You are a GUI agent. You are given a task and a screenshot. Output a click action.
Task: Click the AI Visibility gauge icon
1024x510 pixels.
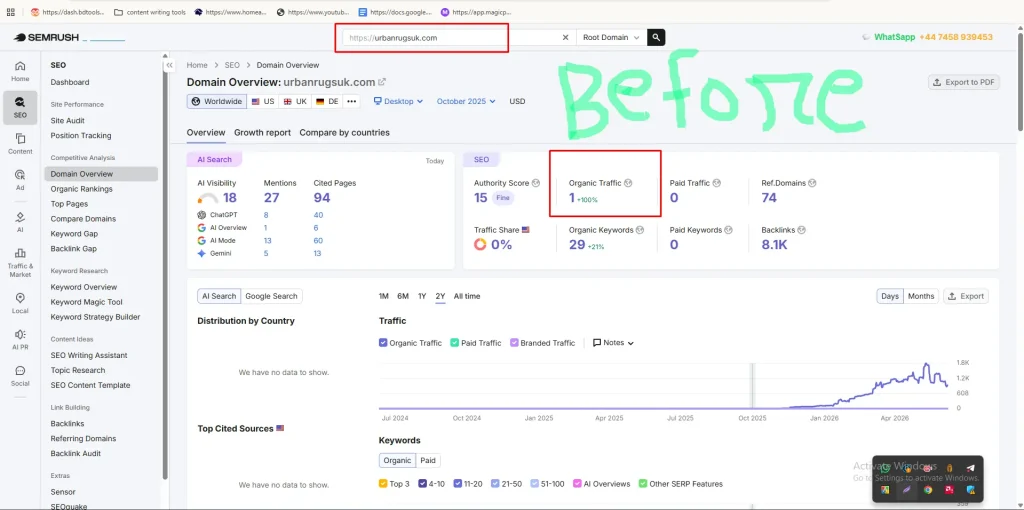[208, 199]
